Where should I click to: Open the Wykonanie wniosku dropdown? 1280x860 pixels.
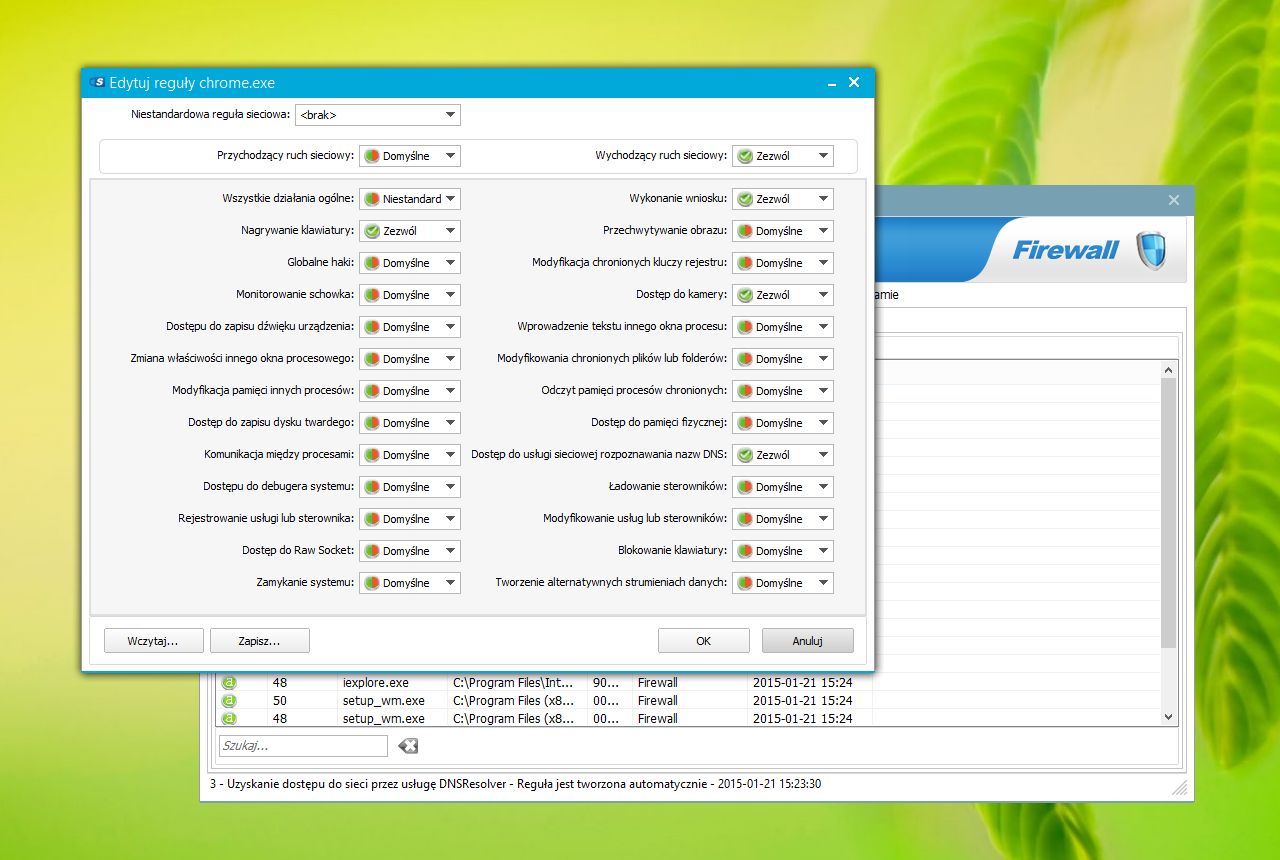tap(783, 199)
